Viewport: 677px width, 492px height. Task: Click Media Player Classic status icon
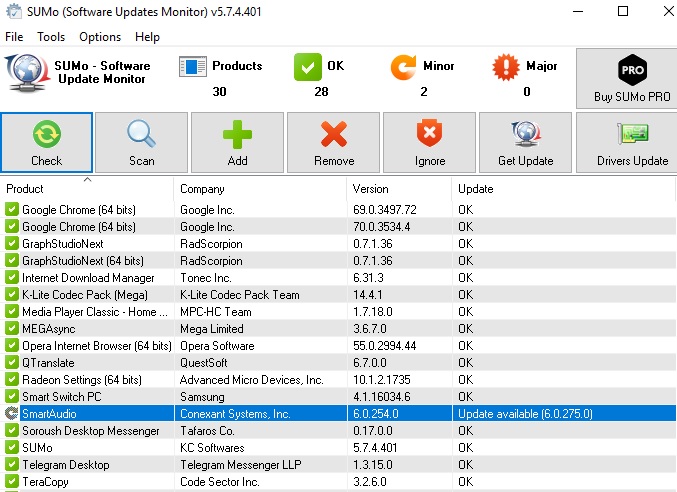point(12,311)
